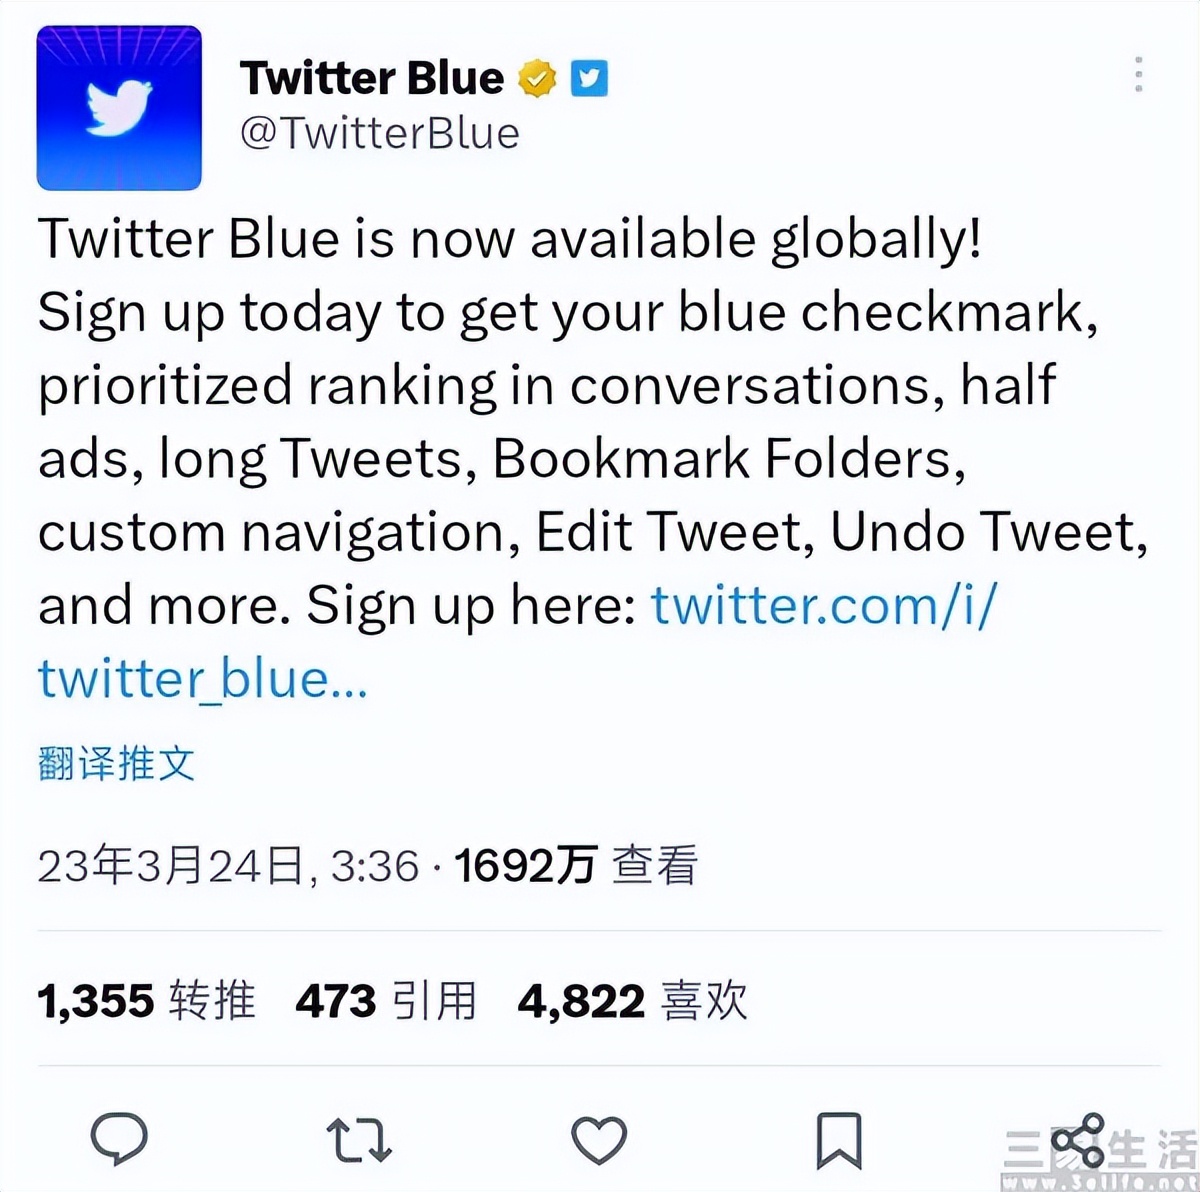Open the tweet options three-dot menu
The image size is (1200, 1192).
[1139, 72]
